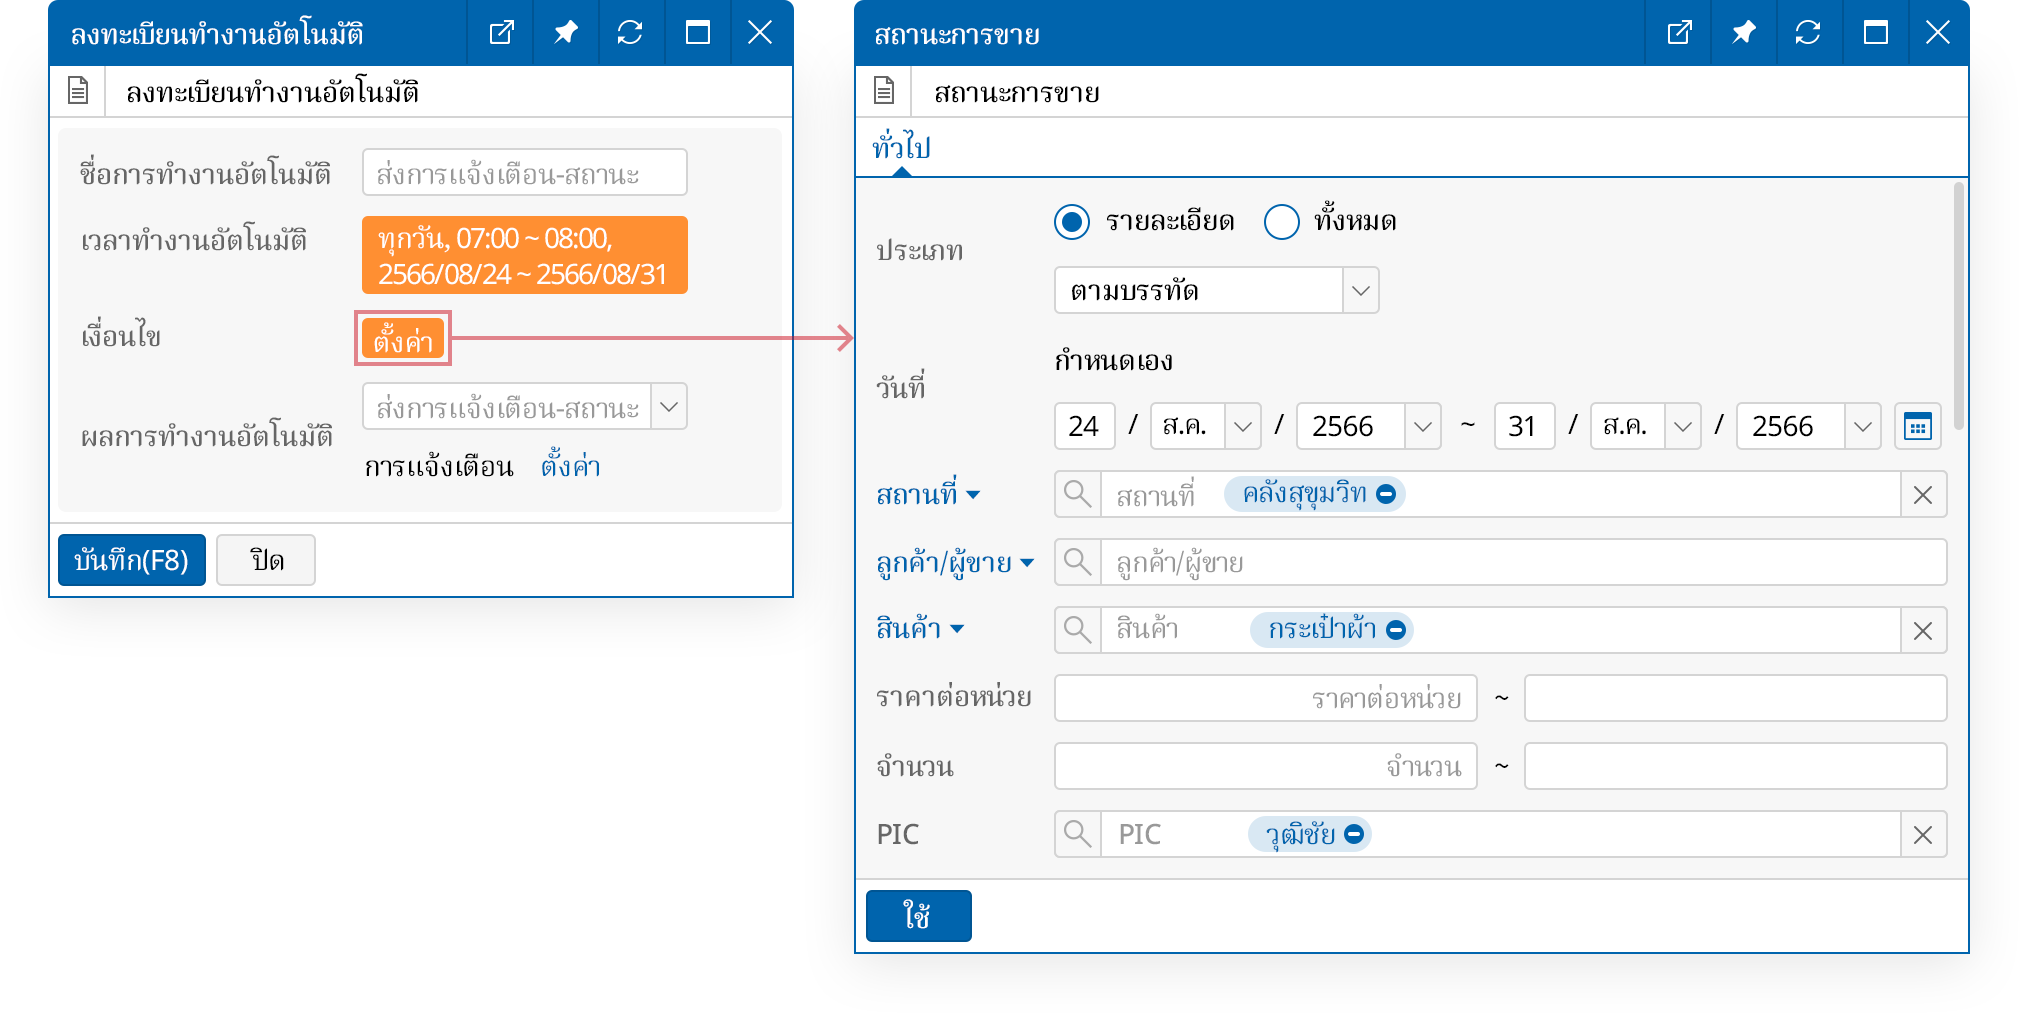Select the รายละเอียด radio option
Screen dimensions: 2020x1013
tap(1072, 221)
